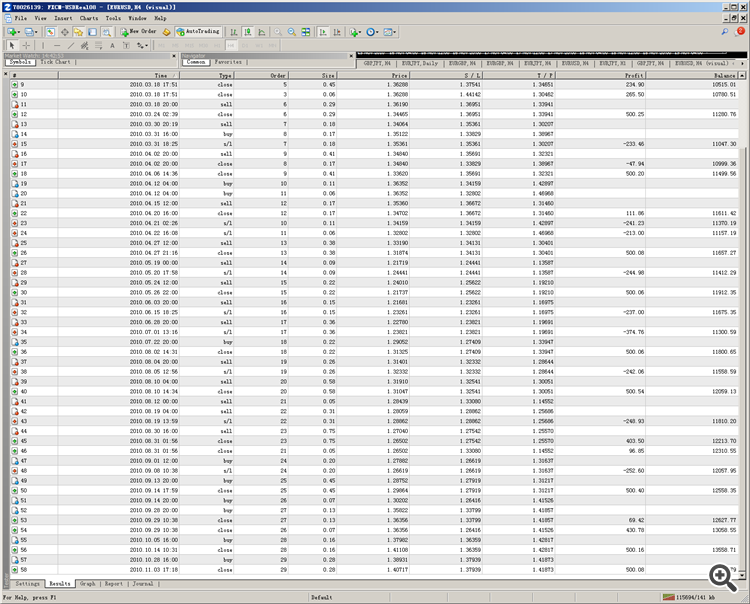Select the trendline tool

[71, 45]
